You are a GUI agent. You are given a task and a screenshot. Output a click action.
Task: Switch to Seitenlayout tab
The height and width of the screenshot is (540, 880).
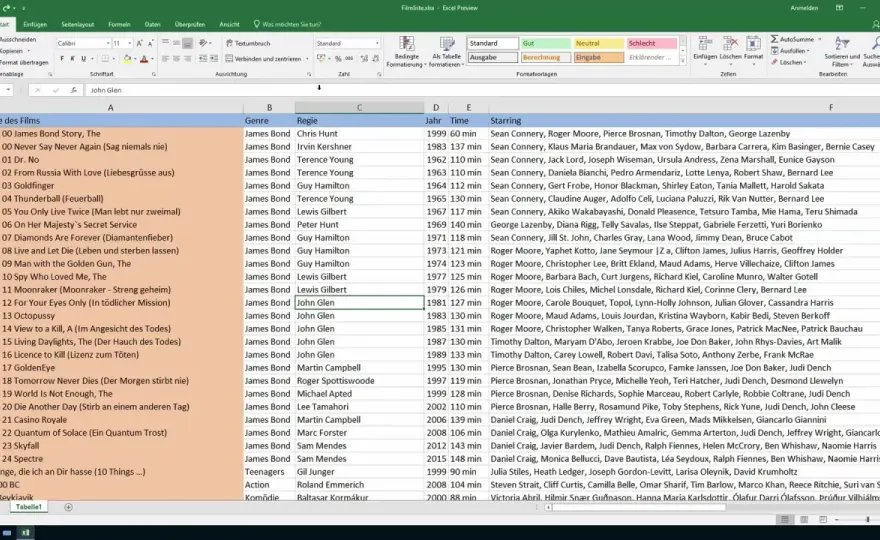(77, 24)
